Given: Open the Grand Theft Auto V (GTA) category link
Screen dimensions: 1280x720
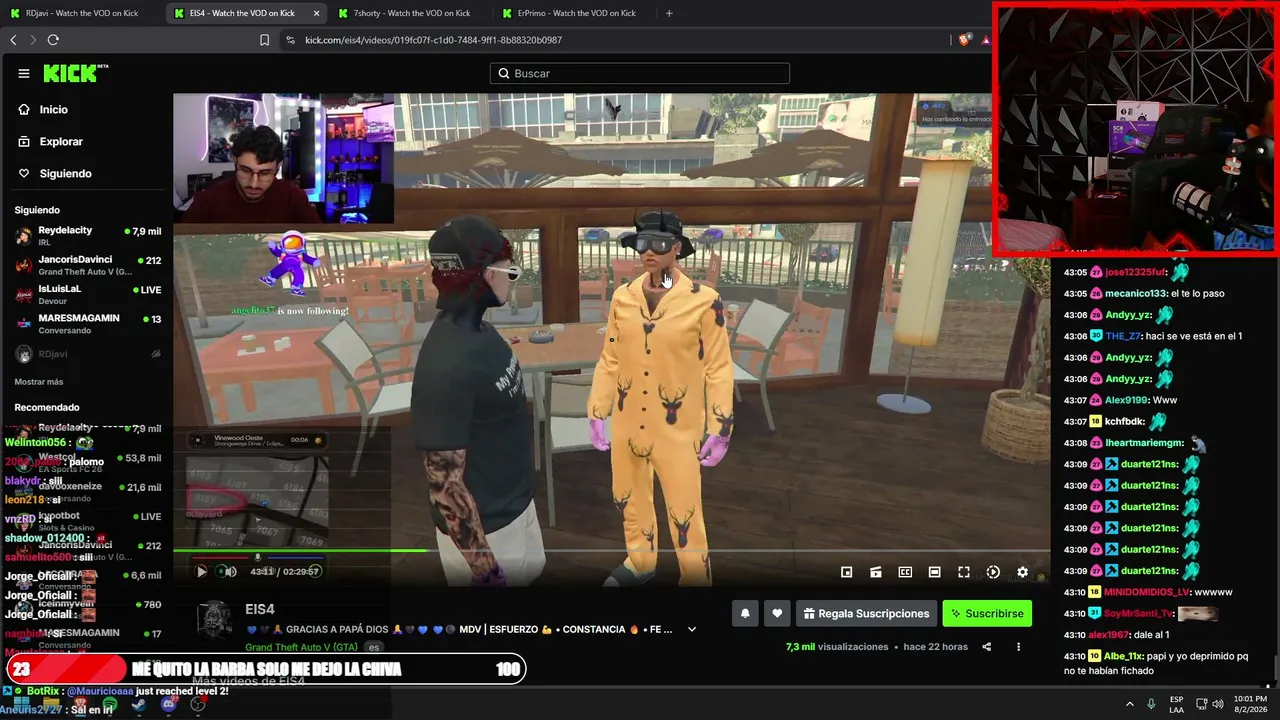Looking at the screenshot, I should pos(303,647).
